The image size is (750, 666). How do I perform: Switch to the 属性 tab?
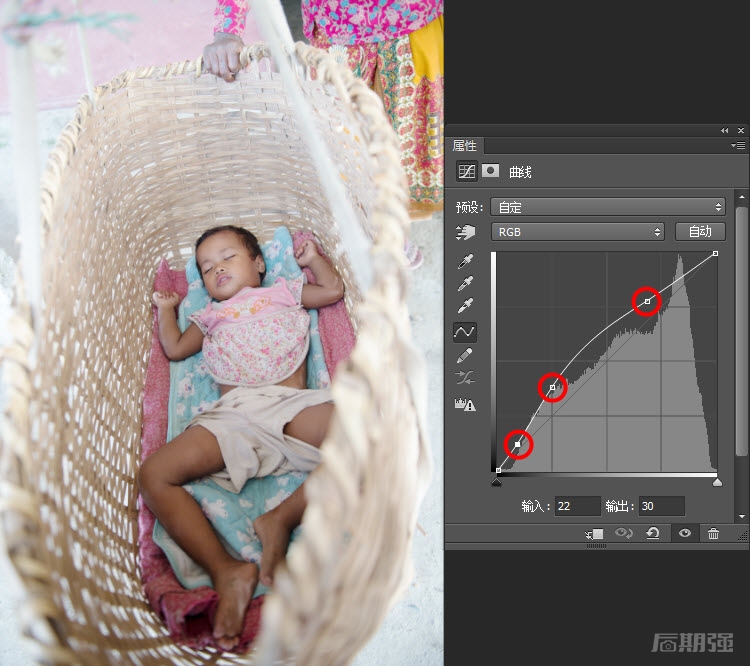pos(464,145)
